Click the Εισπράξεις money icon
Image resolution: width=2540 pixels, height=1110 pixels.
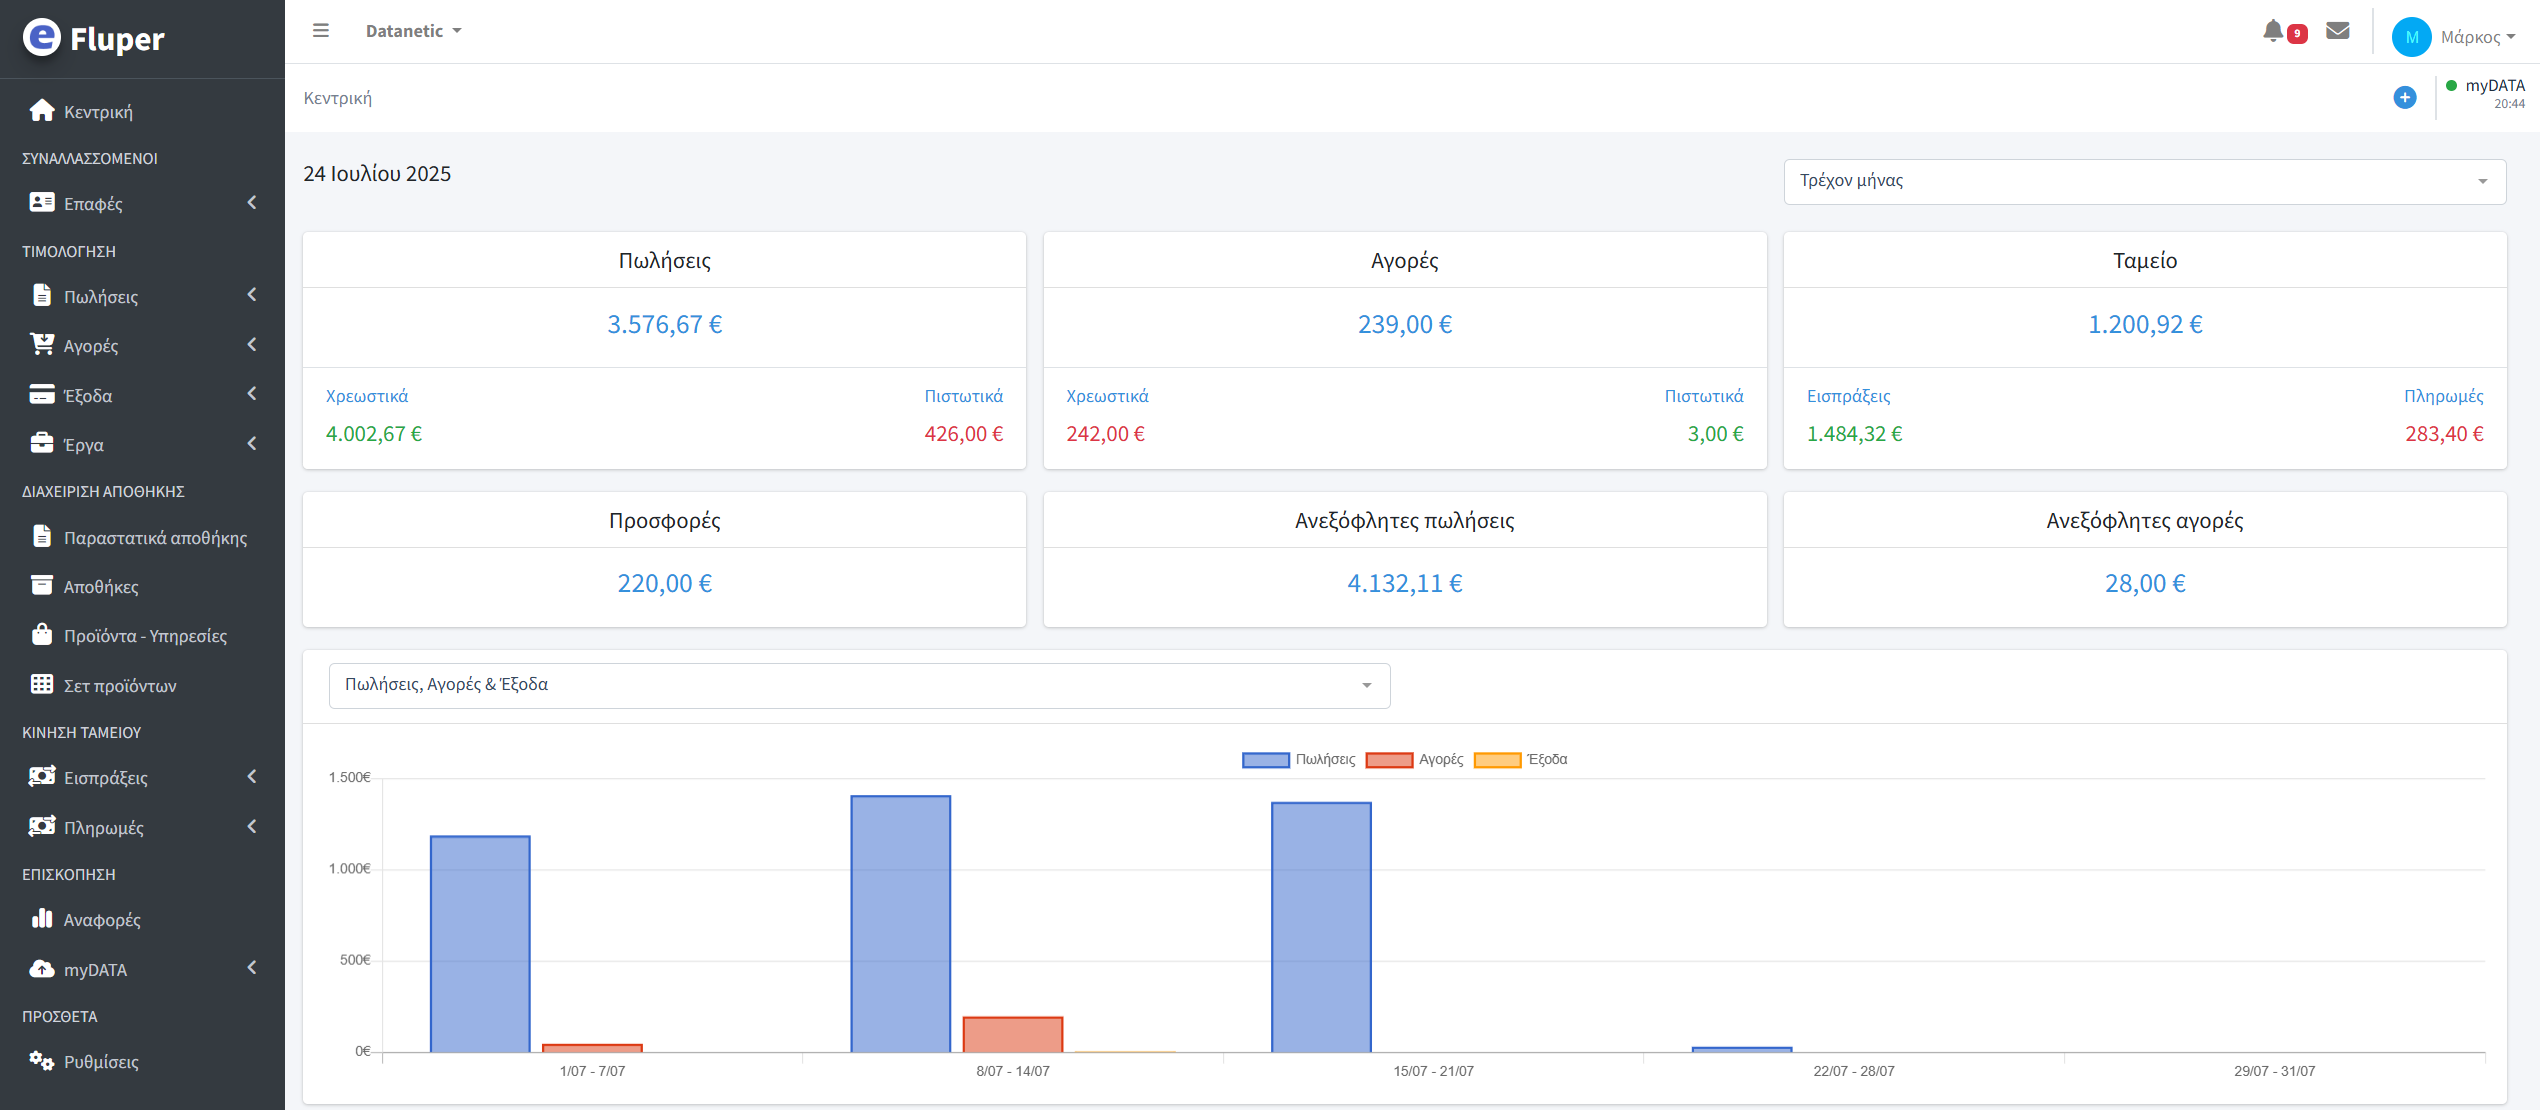(x=42, y=776)
